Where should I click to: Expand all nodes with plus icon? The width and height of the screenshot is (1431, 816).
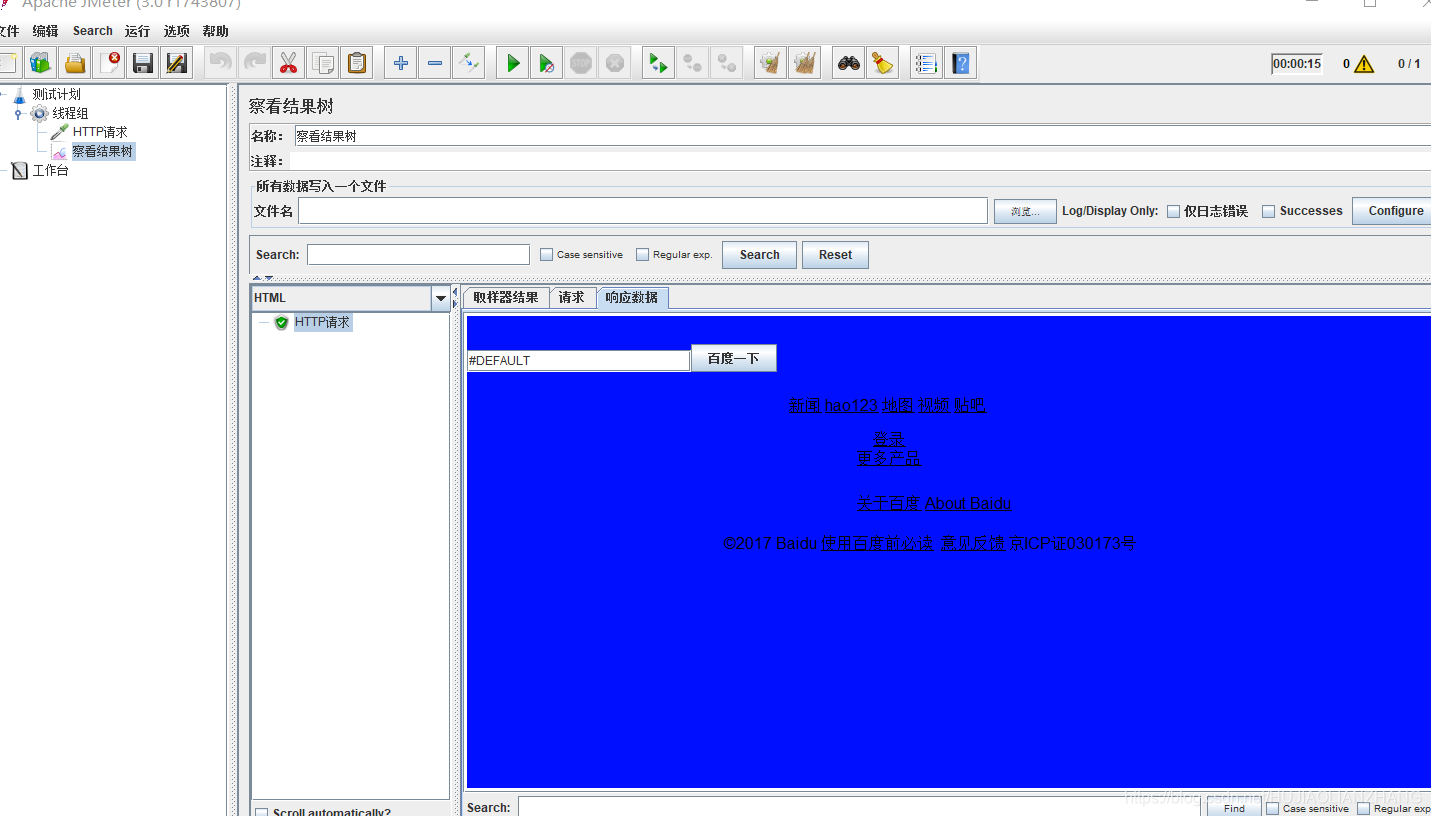click(401, 64)
